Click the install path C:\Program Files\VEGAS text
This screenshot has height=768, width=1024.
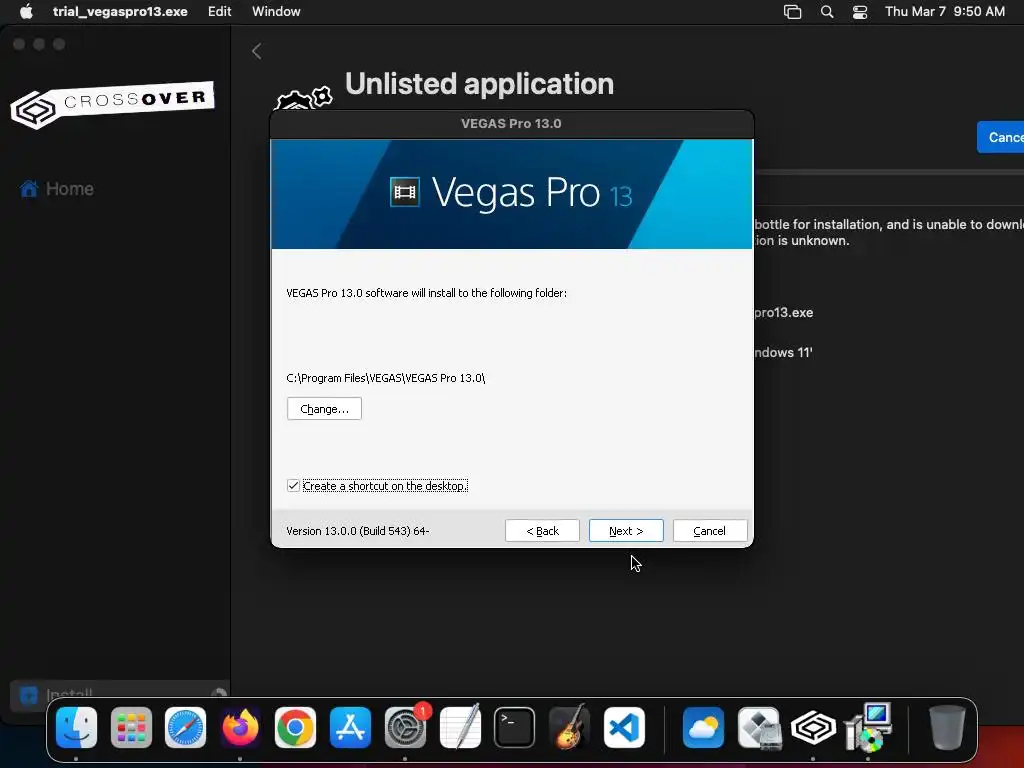point(385,378)
